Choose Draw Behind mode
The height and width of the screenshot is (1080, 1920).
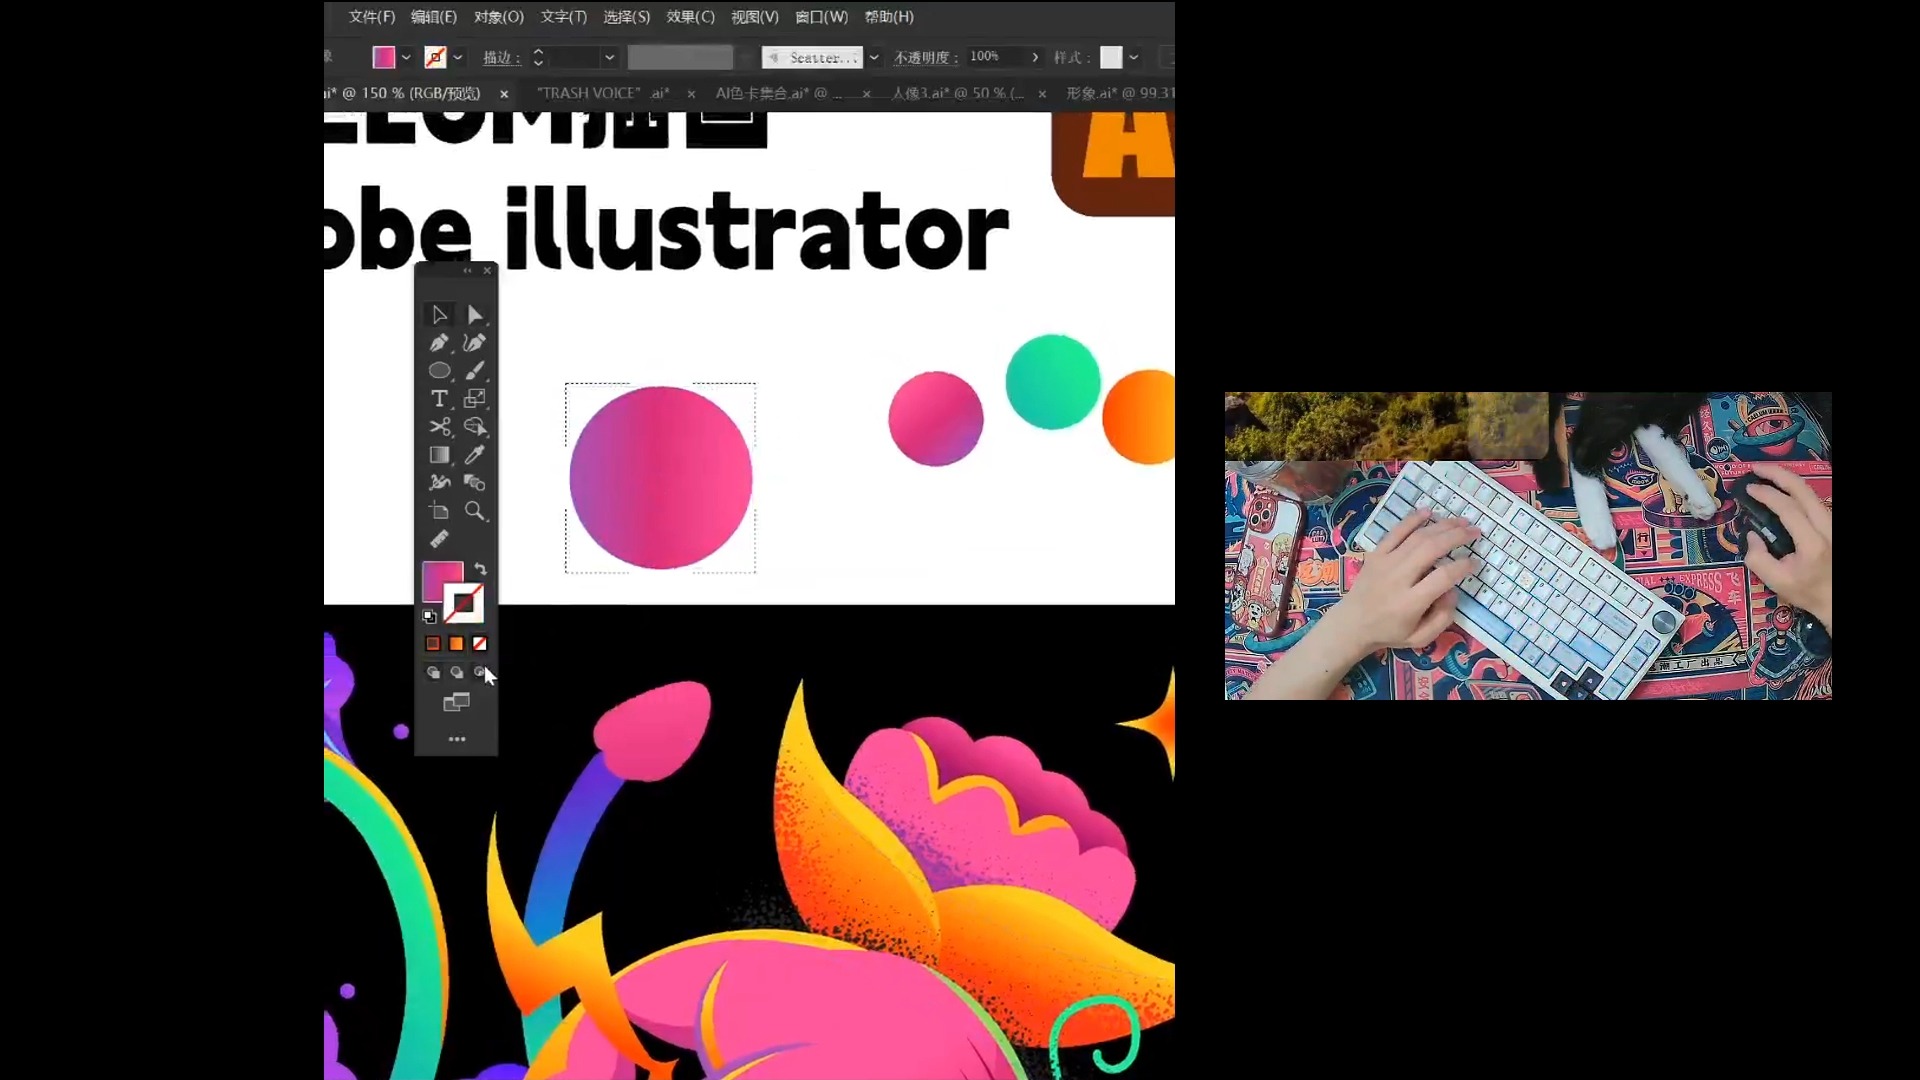point(456,673)
